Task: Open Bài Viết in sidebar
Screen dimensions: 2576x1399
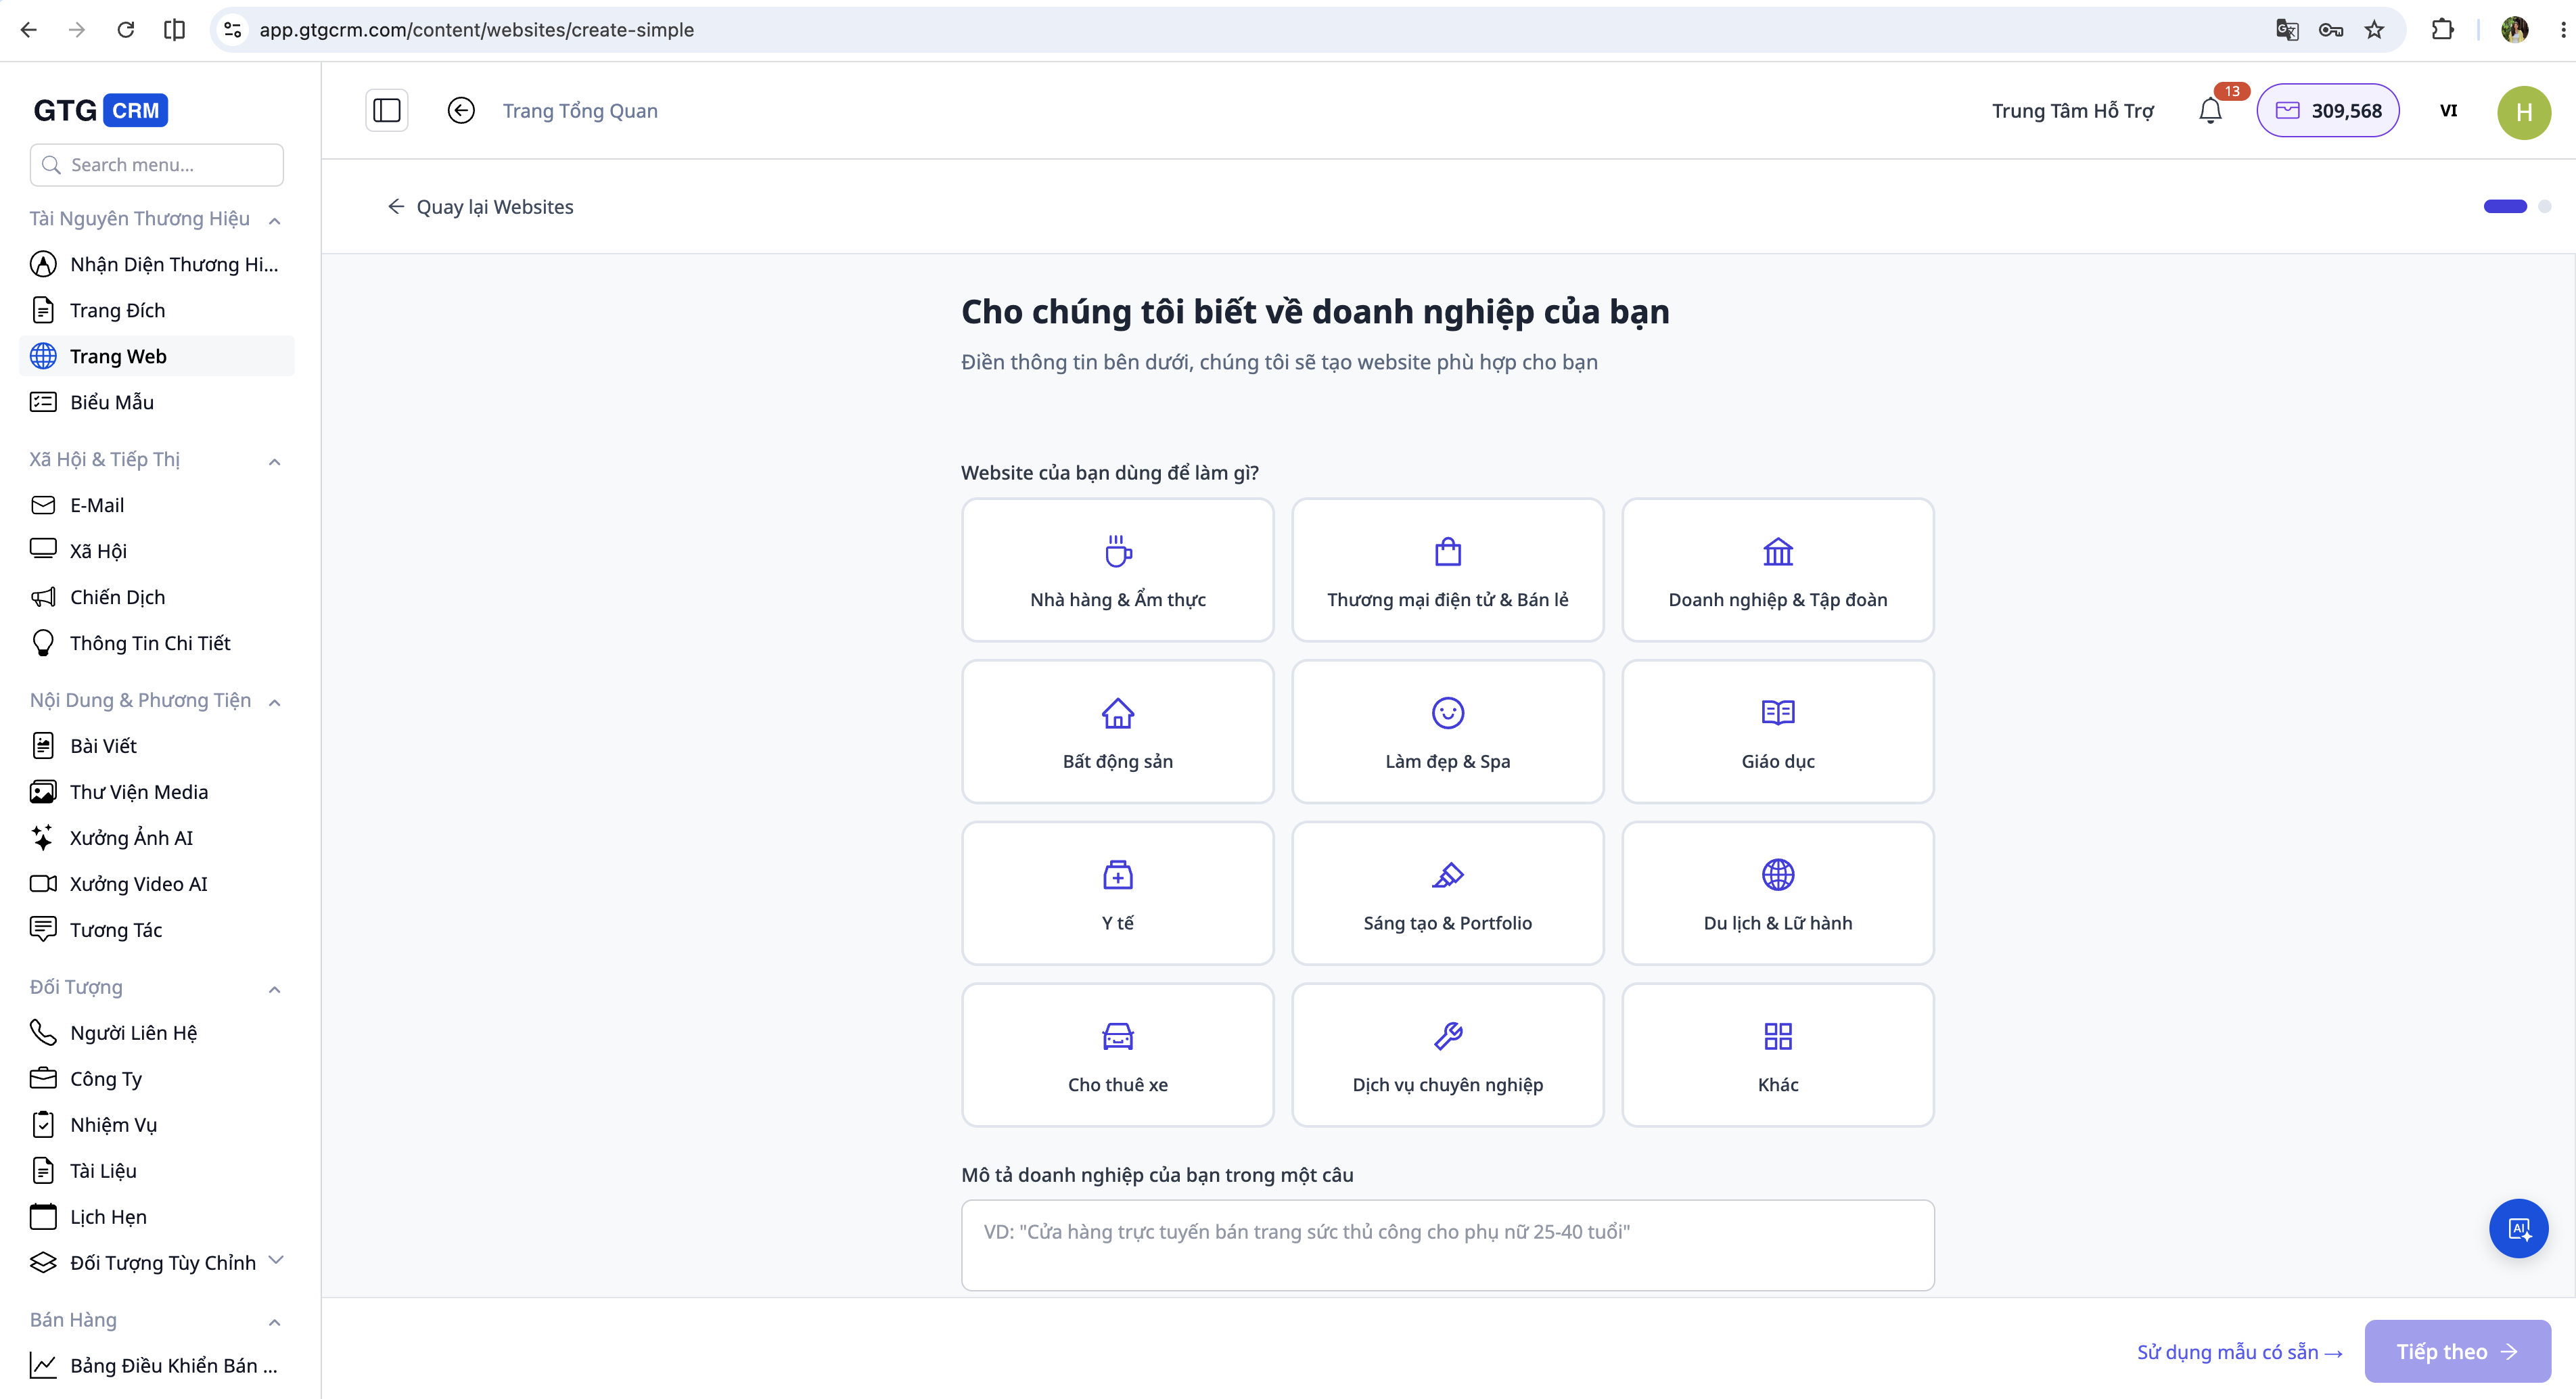Action: coord(157,746)
